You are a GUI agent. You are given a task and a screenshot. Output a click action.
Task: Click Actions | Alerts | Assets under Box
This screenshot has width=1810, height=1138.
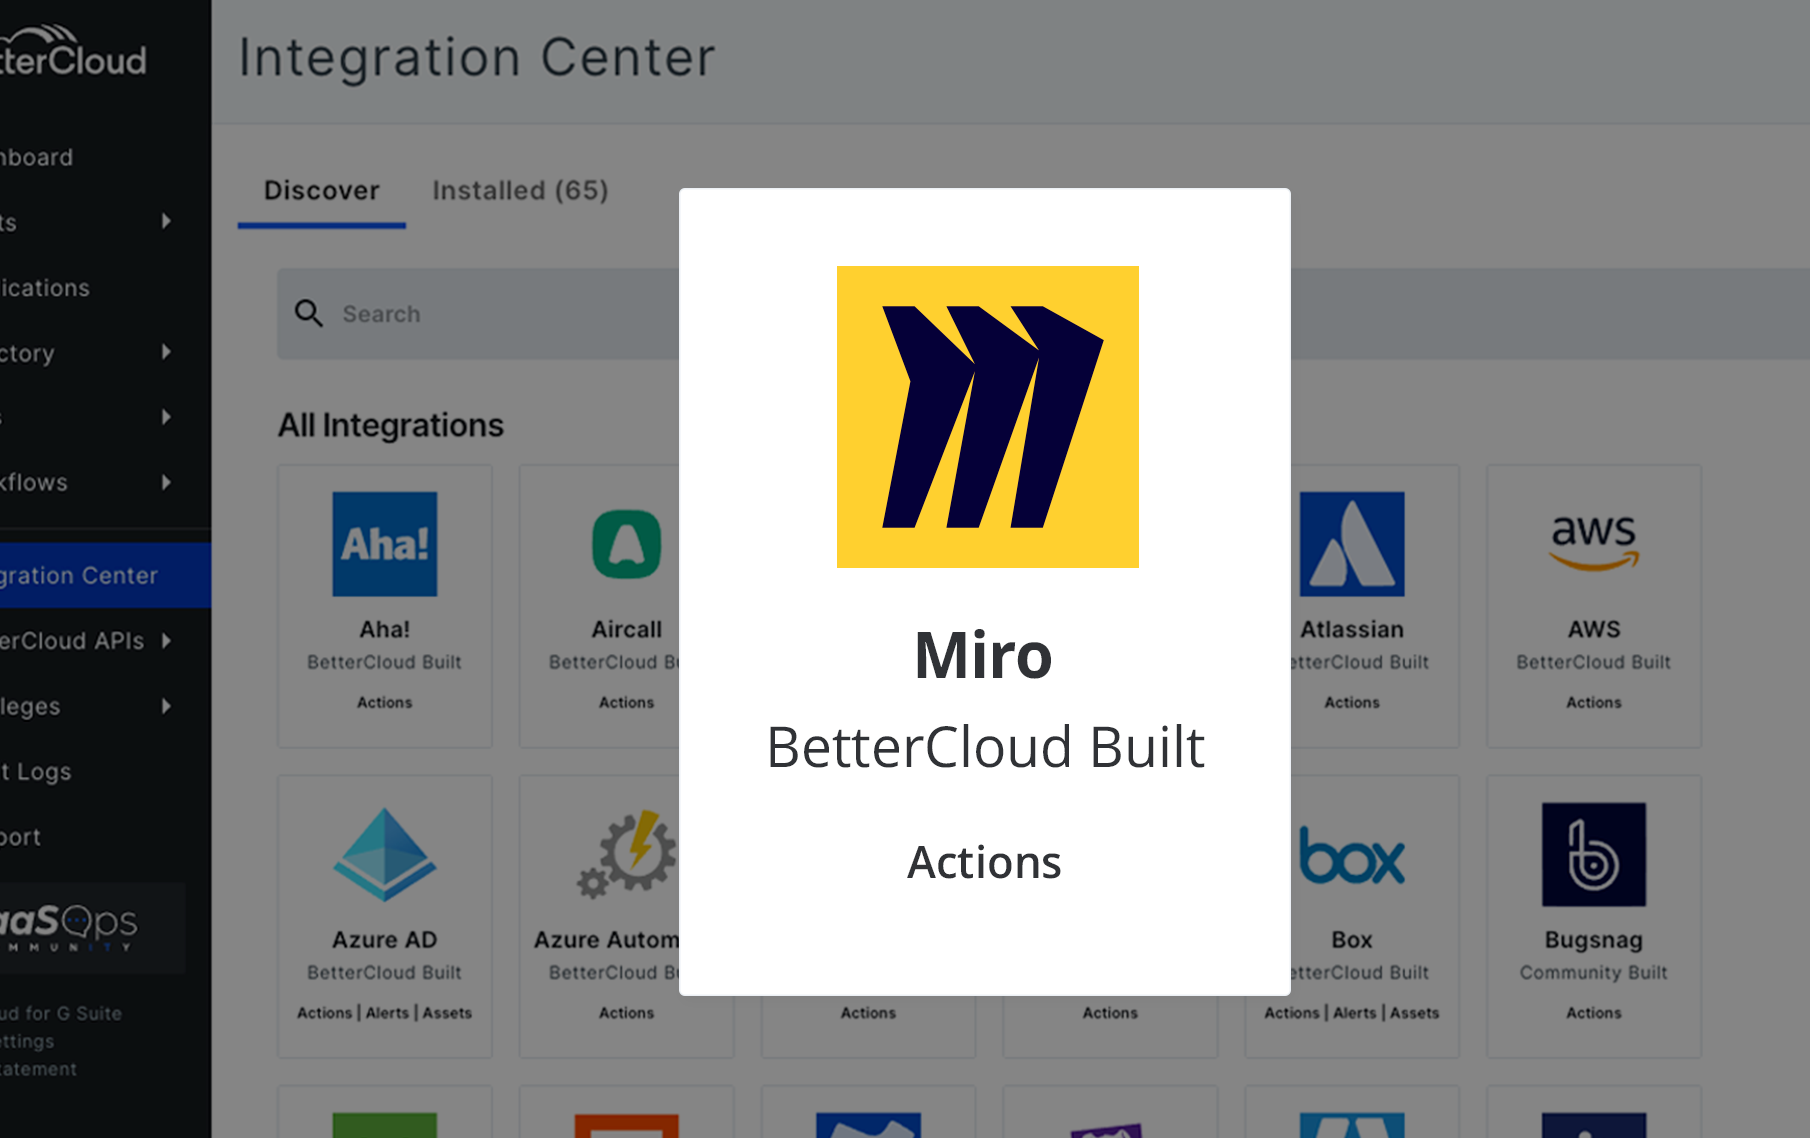[x=1352, y=1013]
